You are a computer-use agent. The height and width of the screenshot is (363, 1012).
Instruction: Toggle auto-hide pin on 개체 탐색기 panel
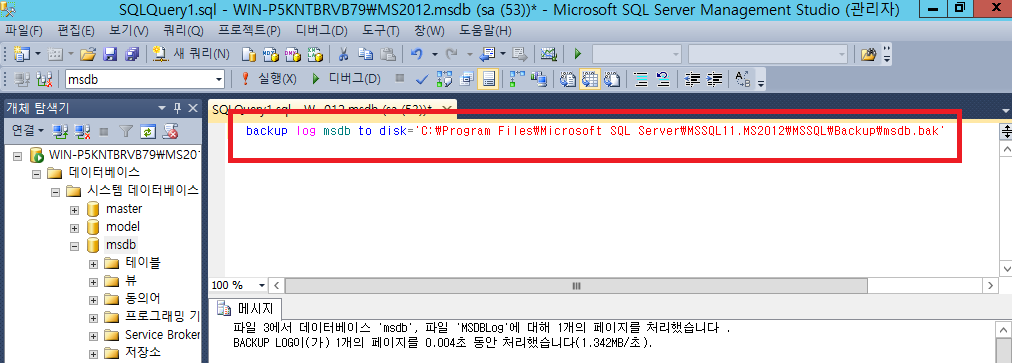pyautogui.click(x=177, y=108)
